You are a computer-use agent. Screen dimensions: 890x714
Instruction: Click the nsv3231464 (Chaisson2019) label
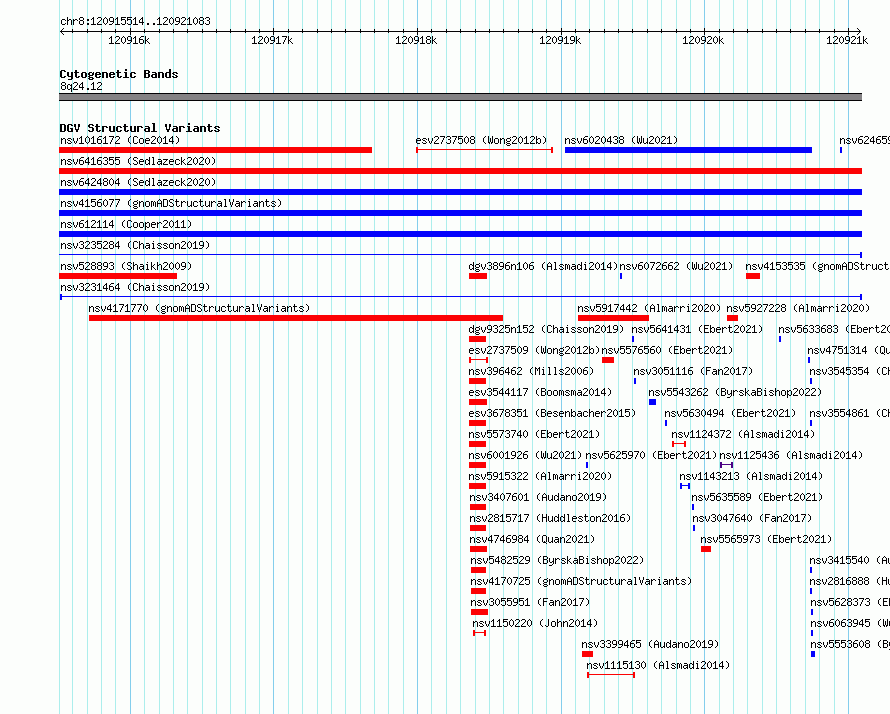click(x=135, y=287)
